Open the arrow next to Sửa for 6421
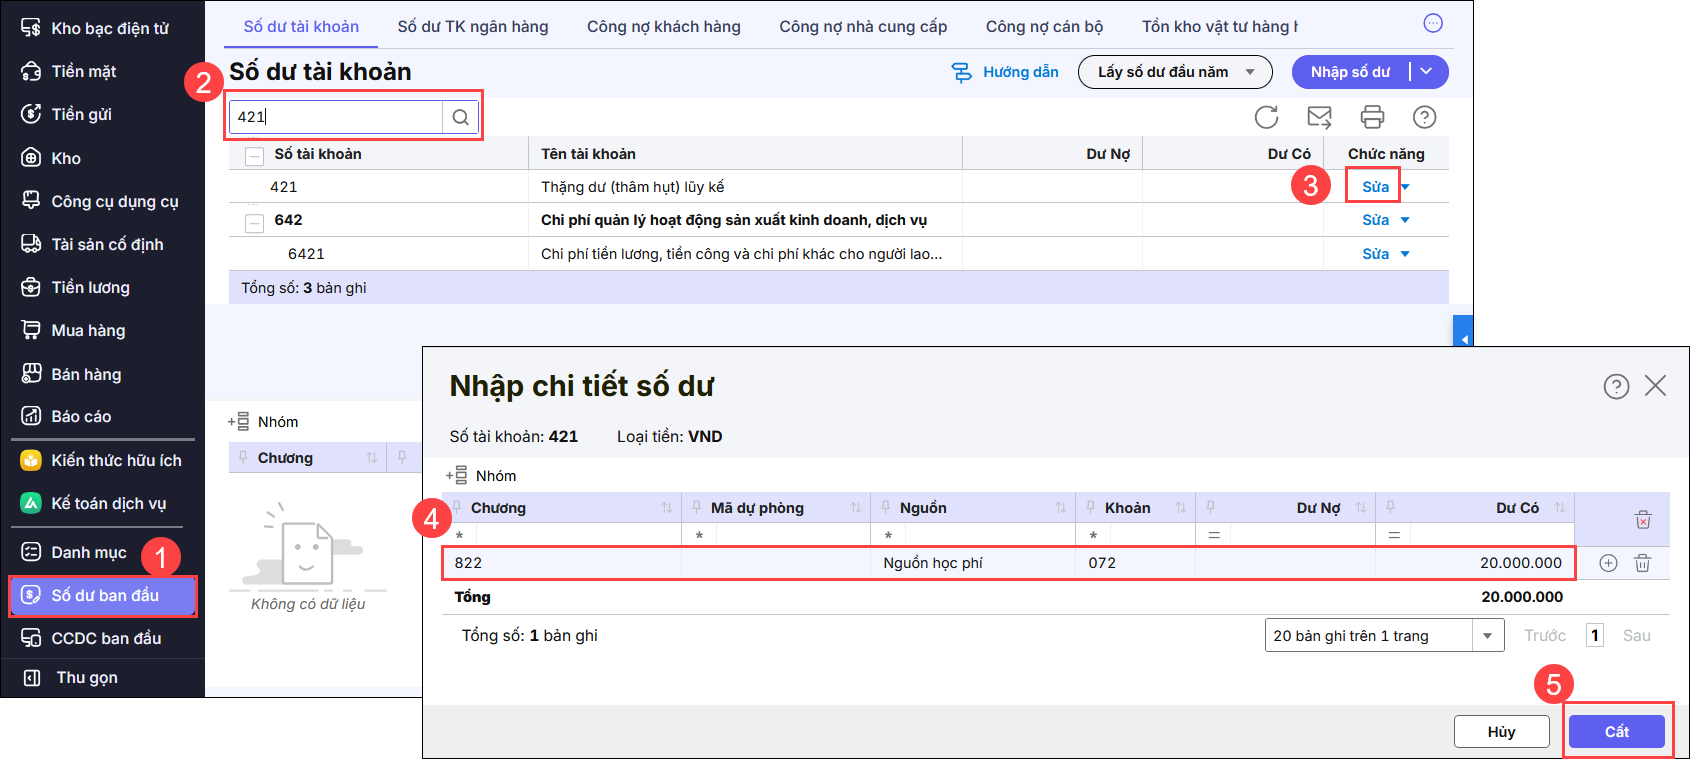Image resolution: width=1690 pixels, height=759 pixels. [1405, 254]
